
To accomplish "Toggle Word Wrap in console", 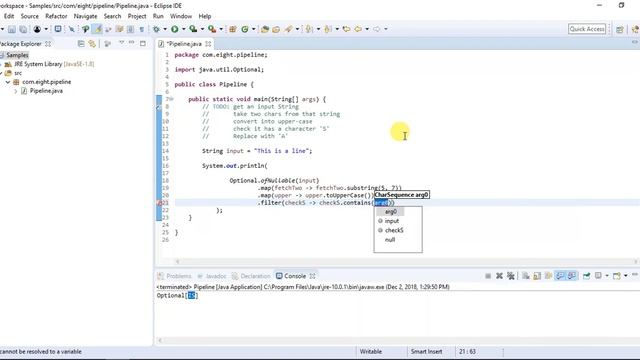I will tap(549, 276).
